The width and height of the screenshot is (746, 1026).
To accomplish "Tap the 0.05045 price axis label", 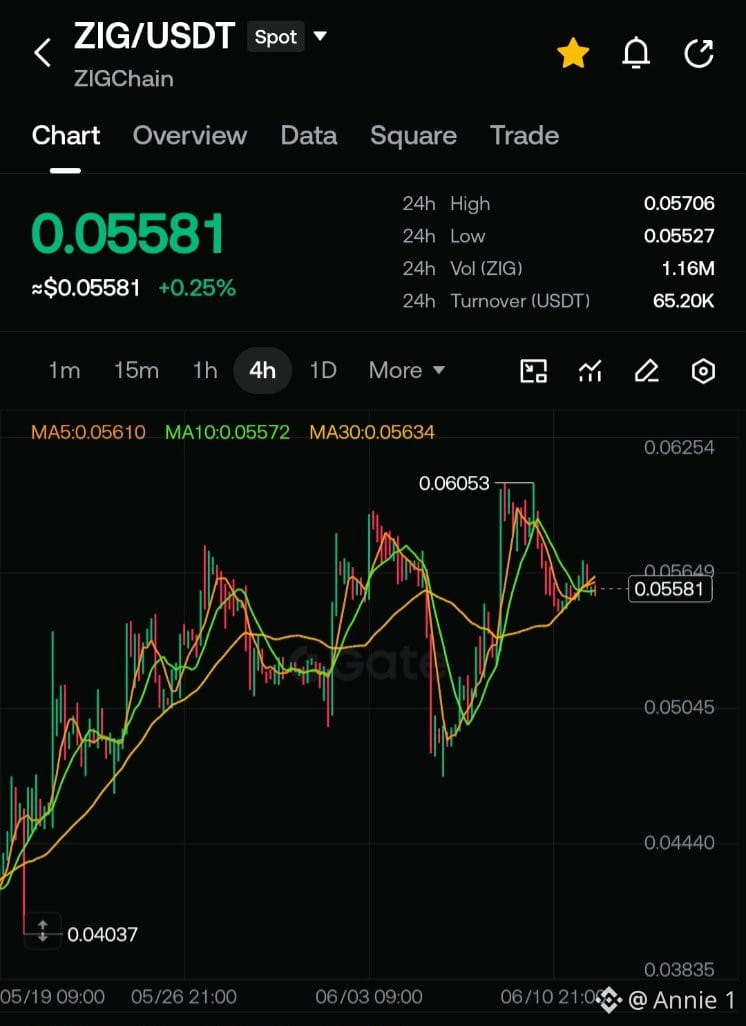I will (679, 707).
